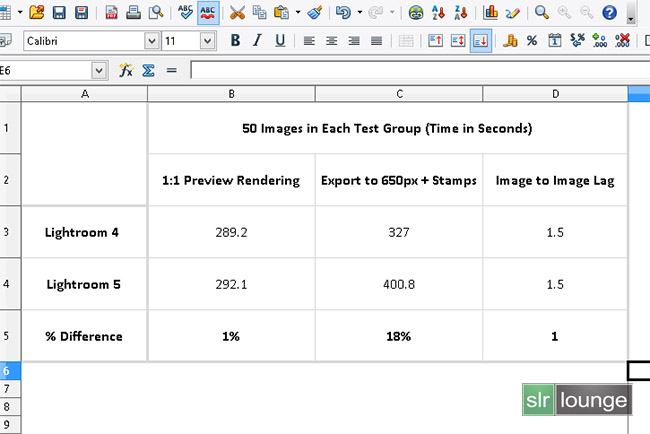Open Find and Replace magnifier

(x=541, y=13)
